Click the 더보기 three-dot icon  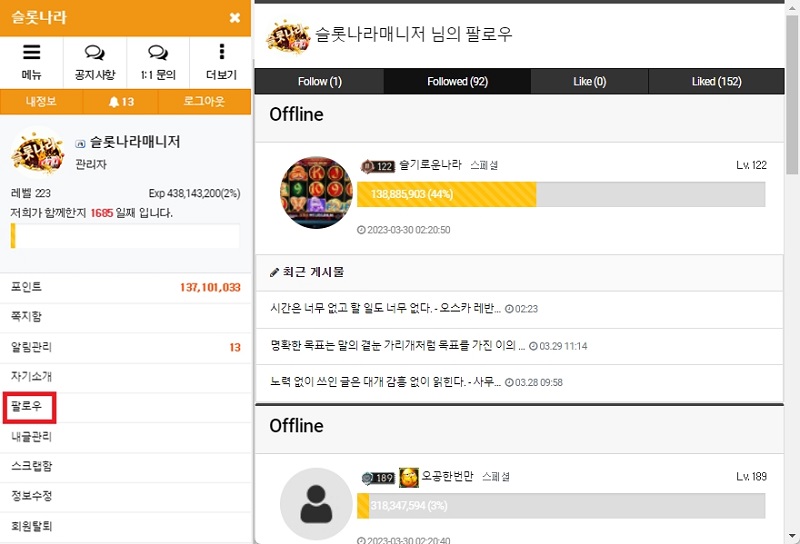(221, 52)
